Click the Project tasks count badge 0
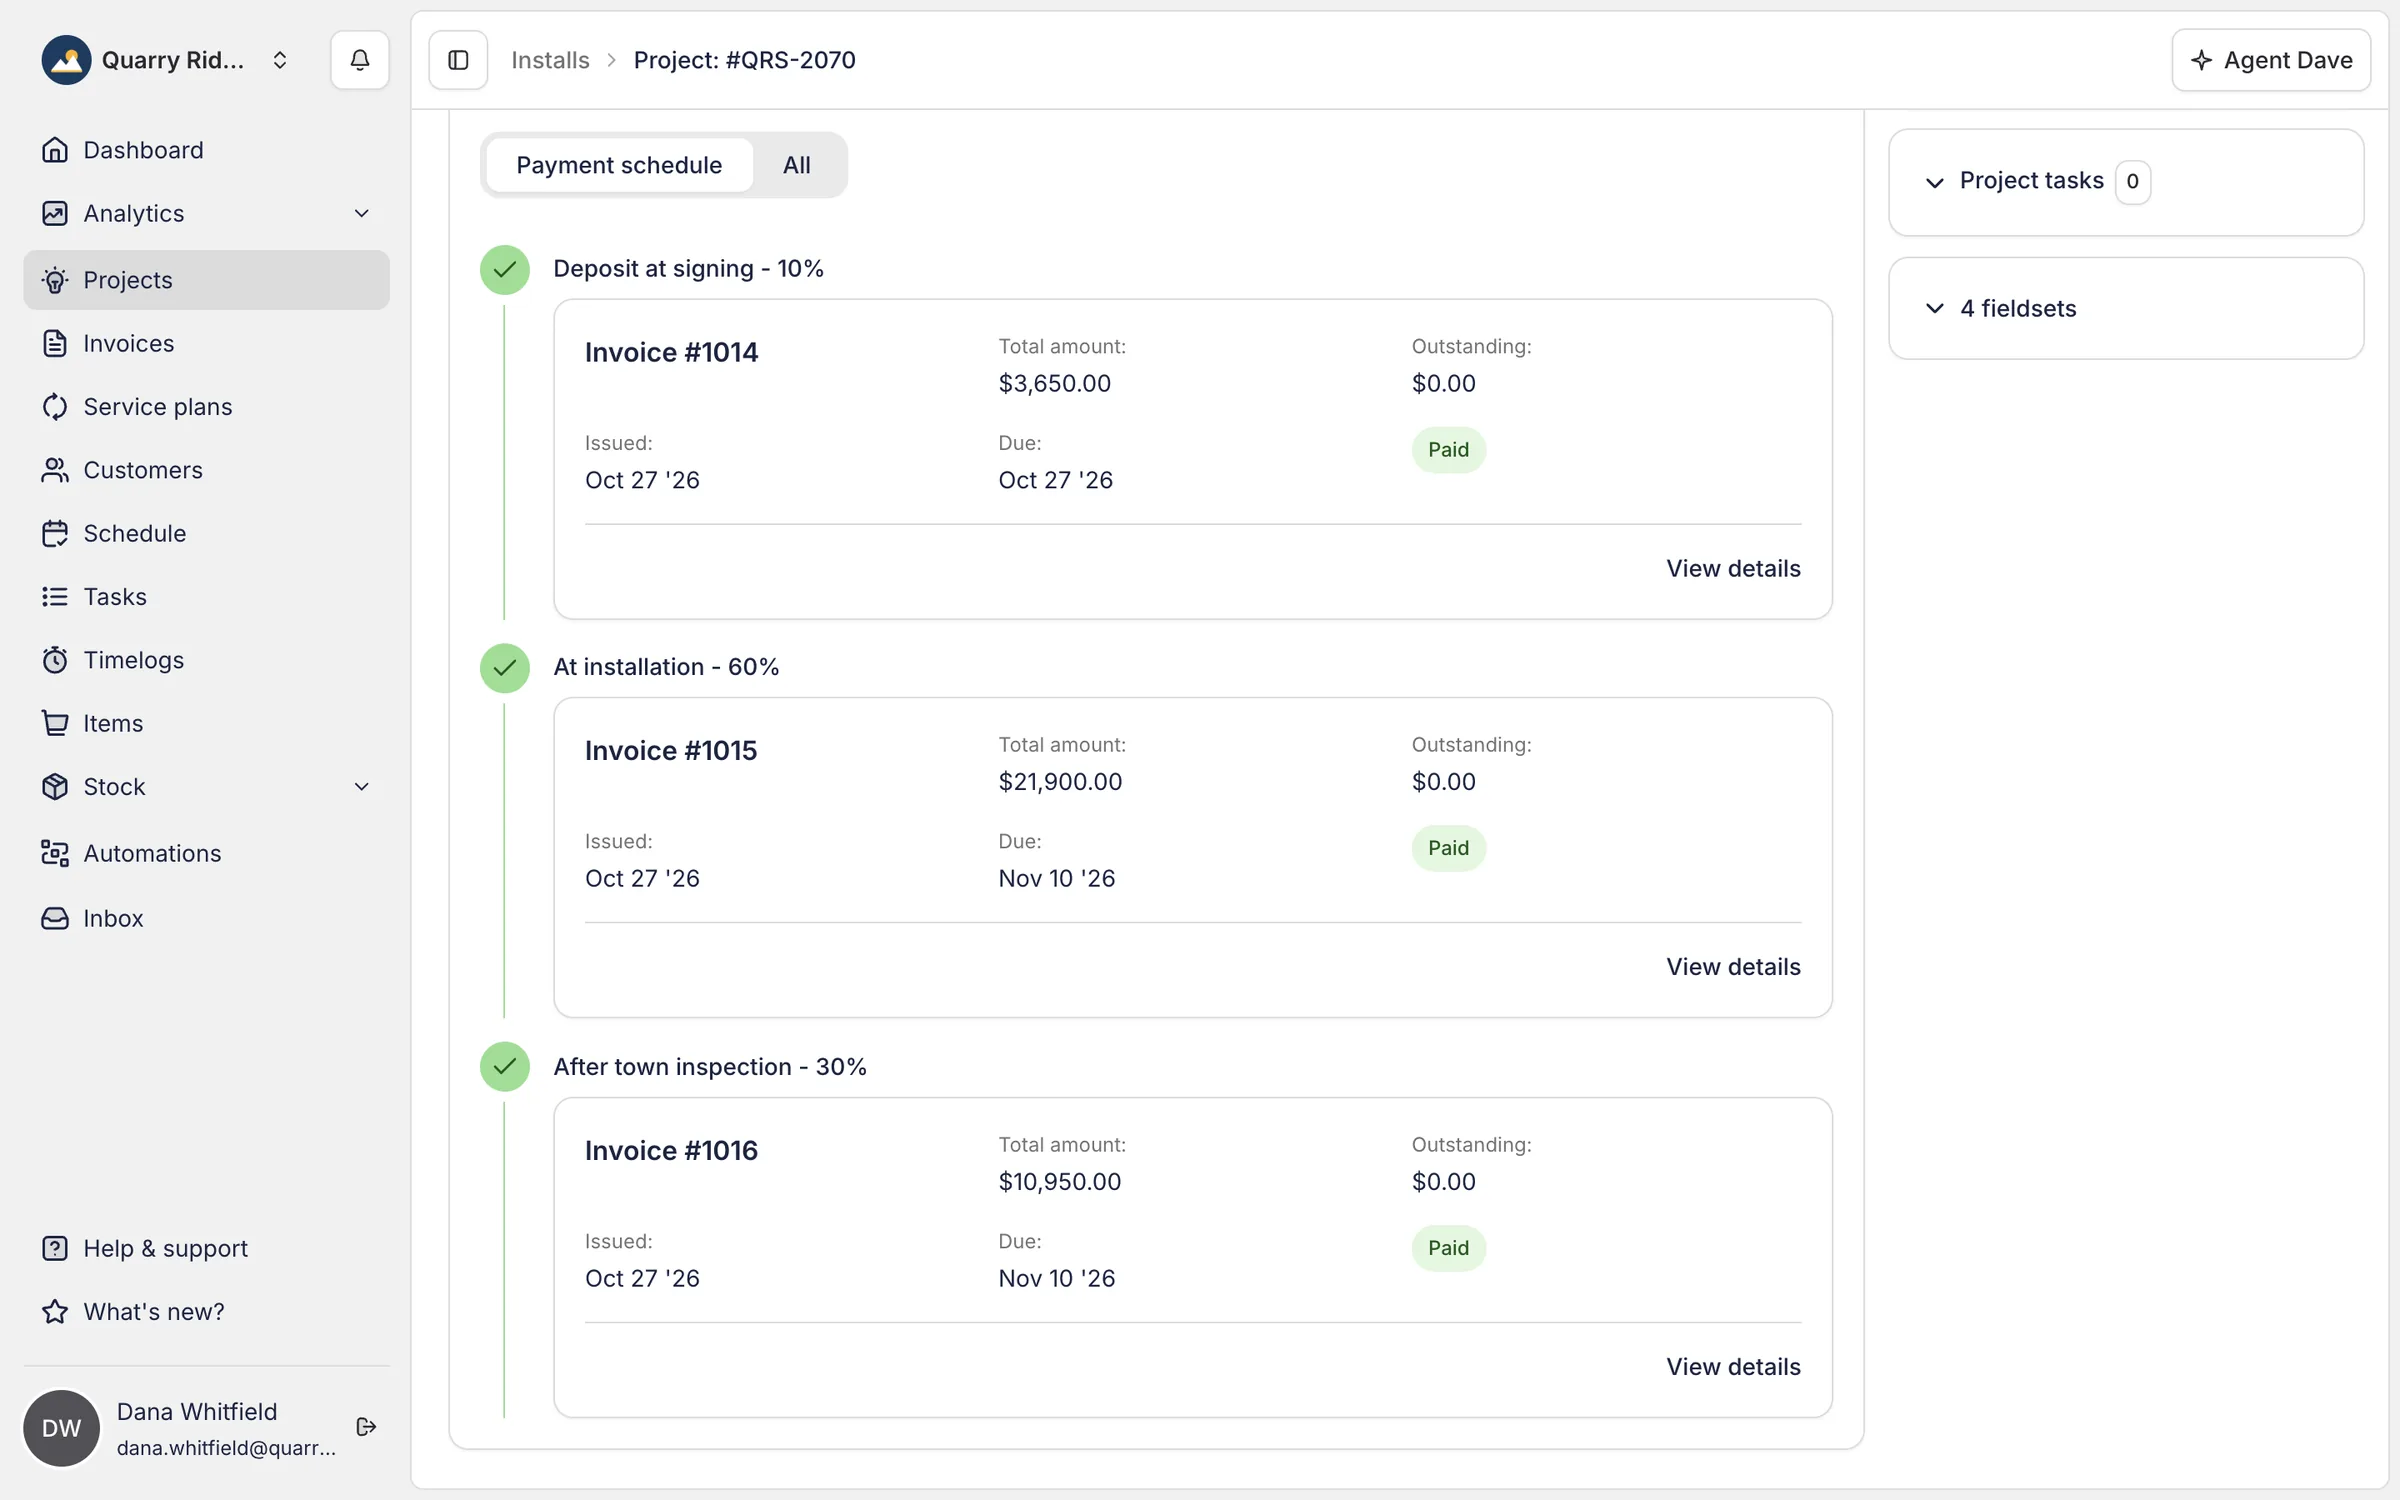This screenshot has height=1500, width=2400. click(2133, 182)
